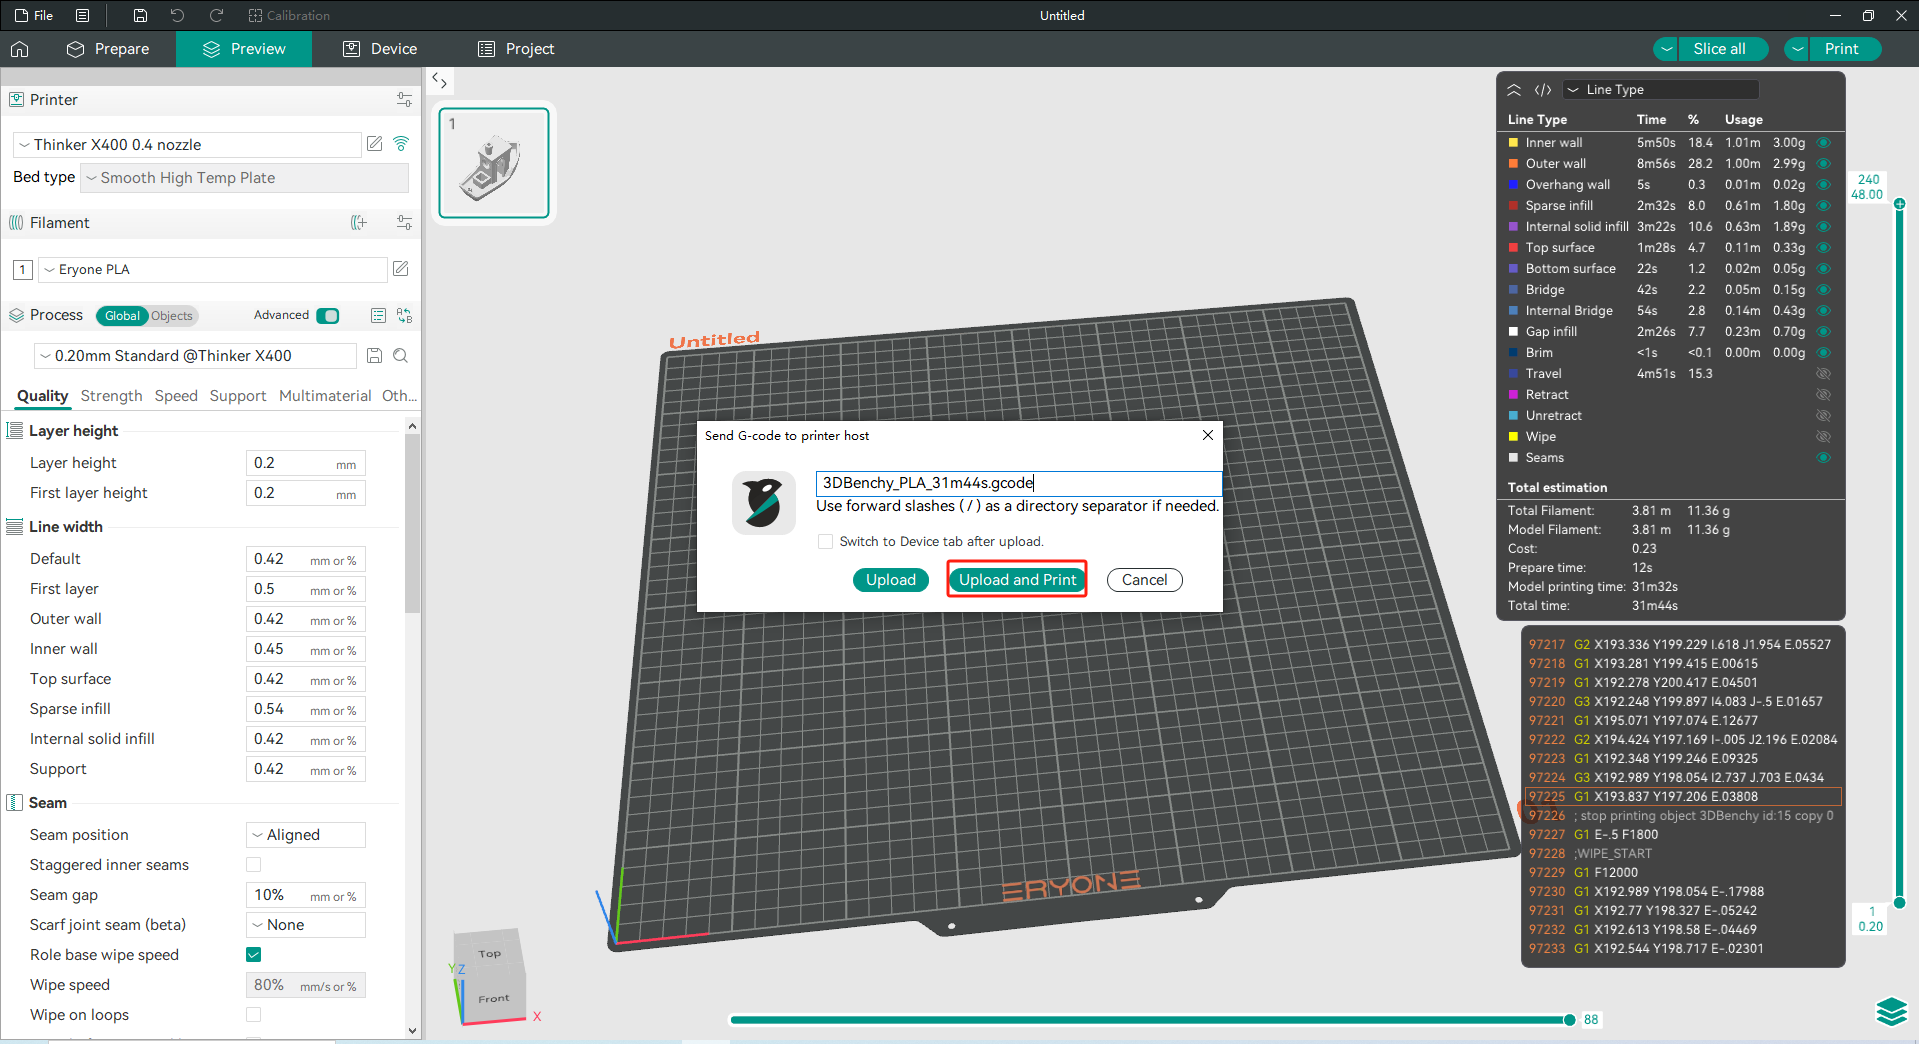Click filament sync AMS icon

[x=359, y=222]
